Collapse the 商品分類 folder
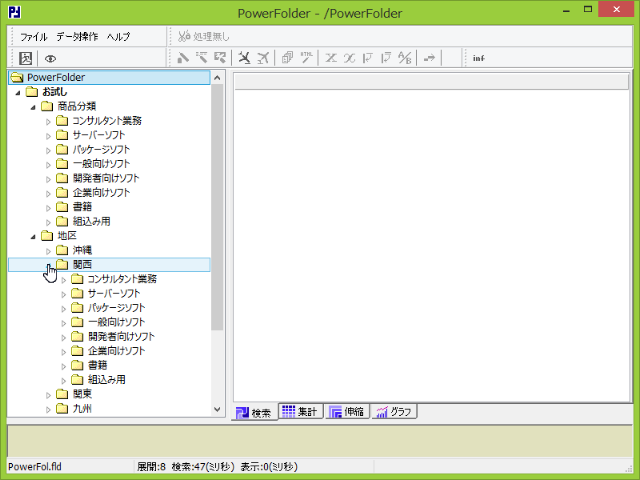Viewport: 640px width, 480px height. tap(33, 107)
